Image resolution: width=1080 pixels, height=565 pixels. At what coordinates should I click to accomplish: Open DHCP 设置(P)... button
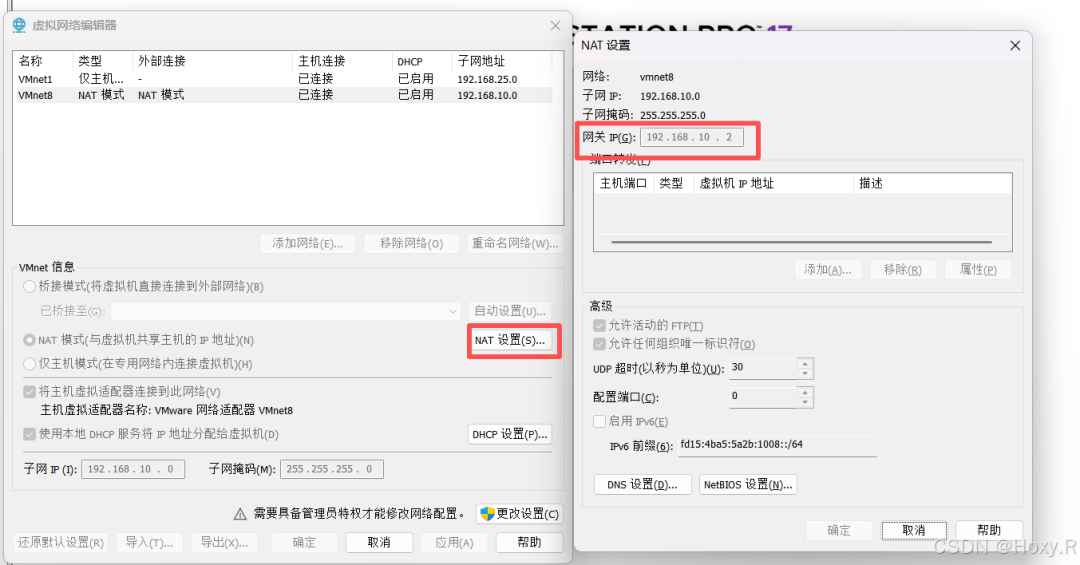click(510, 434)
